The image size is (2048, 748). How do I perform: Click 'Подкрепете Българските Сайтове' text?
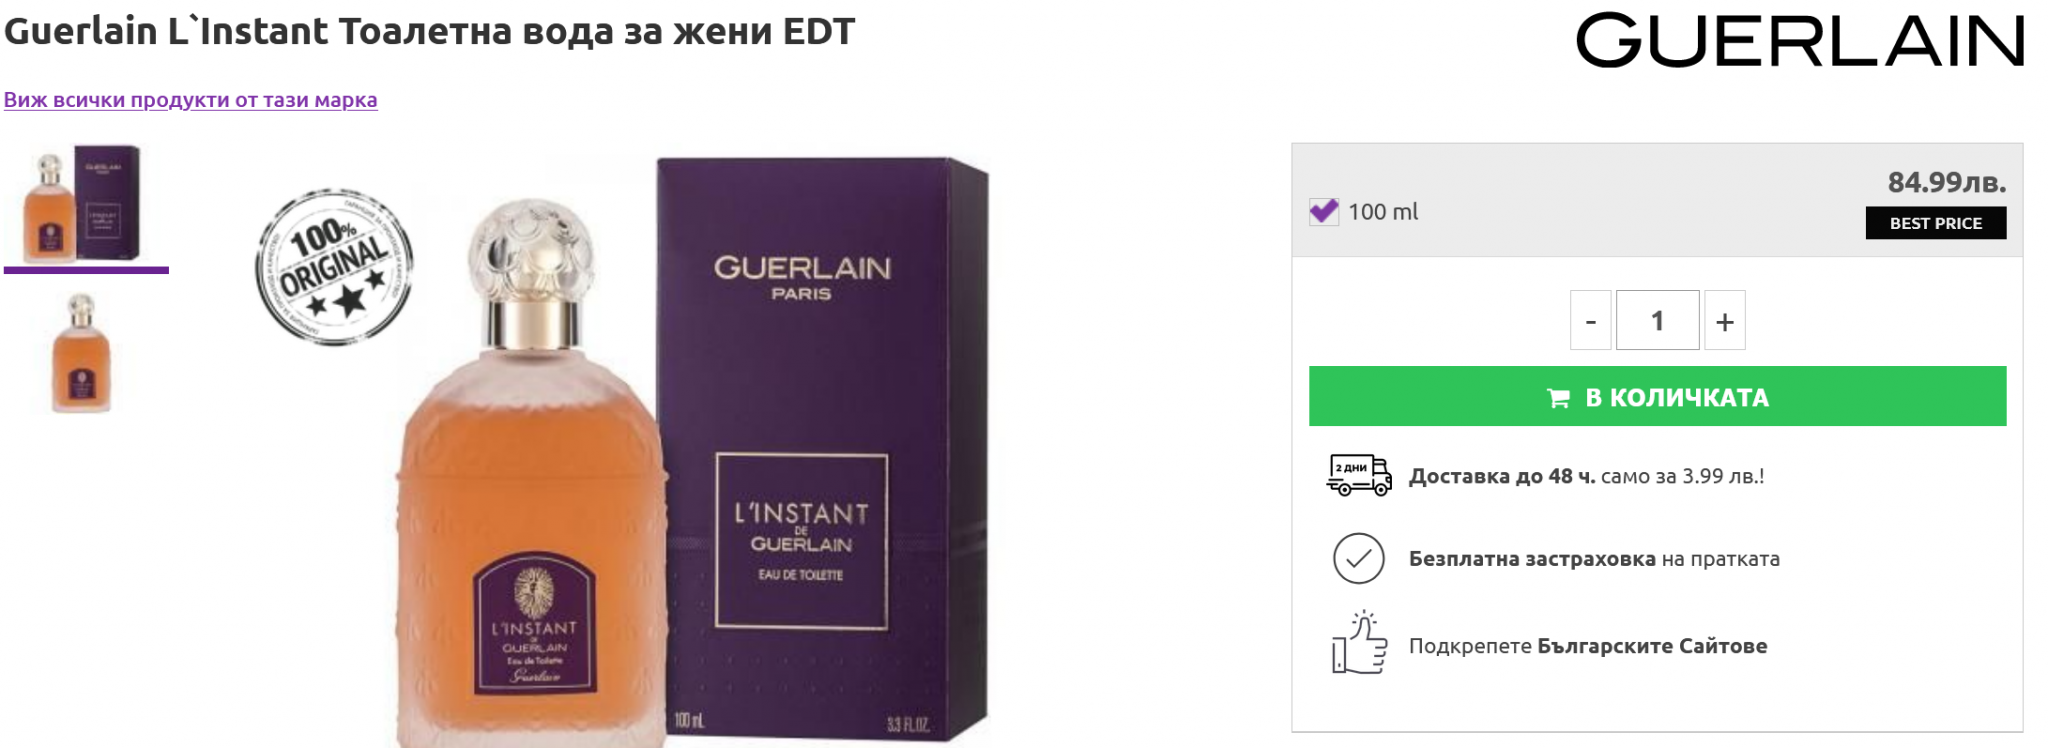1587,646
